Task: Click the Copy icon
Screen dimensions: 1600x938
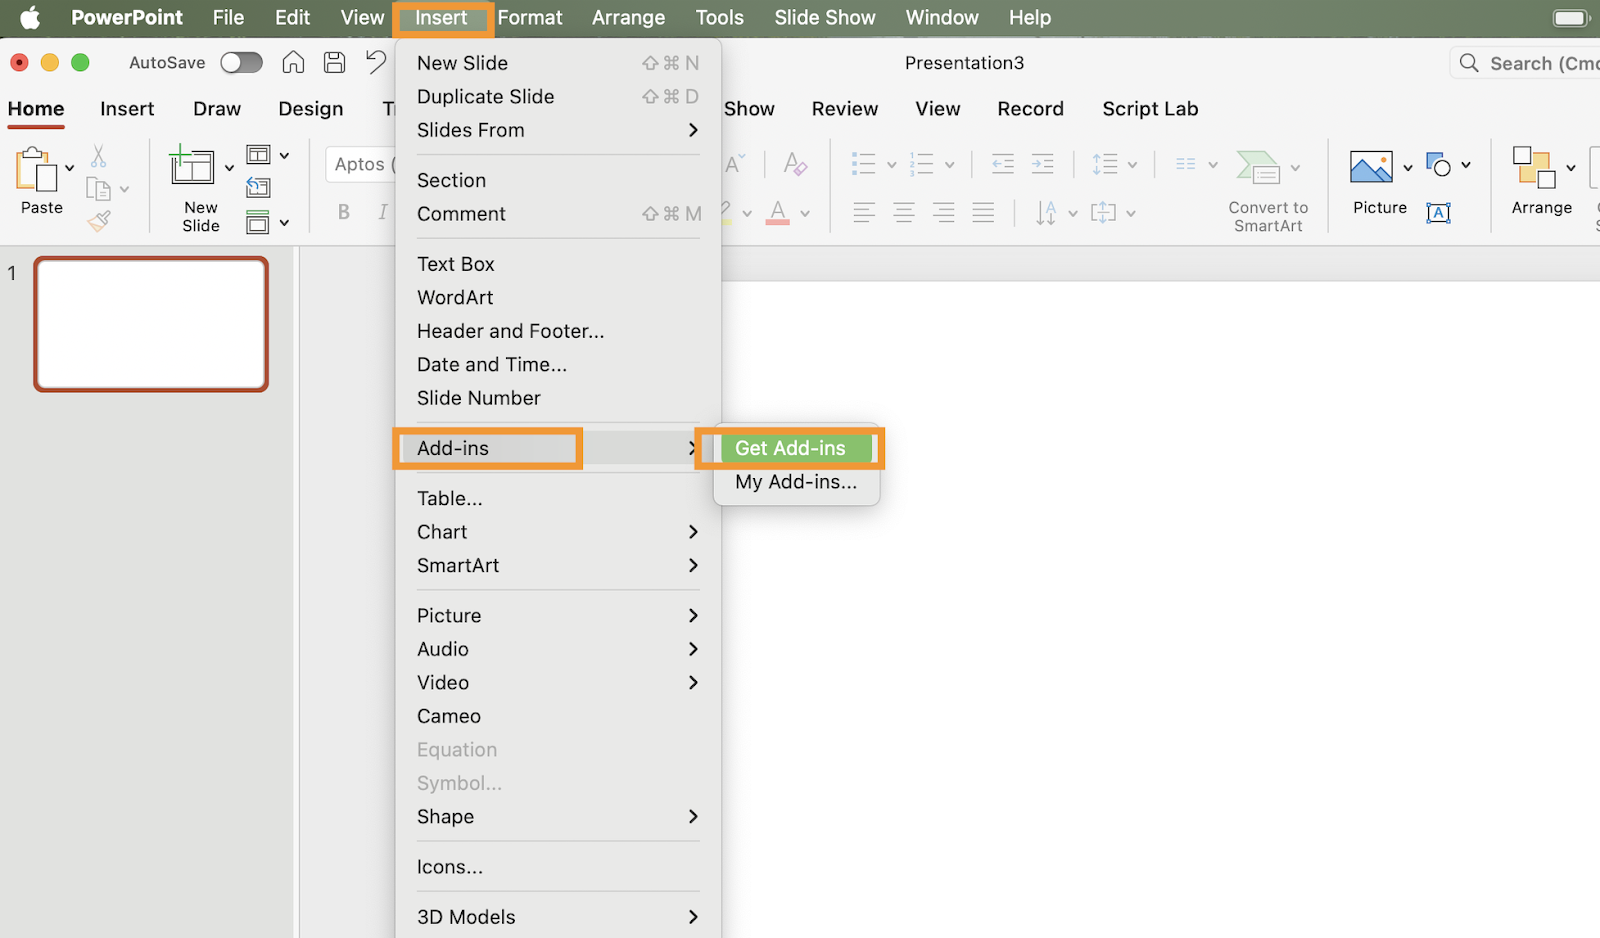Action: click(98, 188)
